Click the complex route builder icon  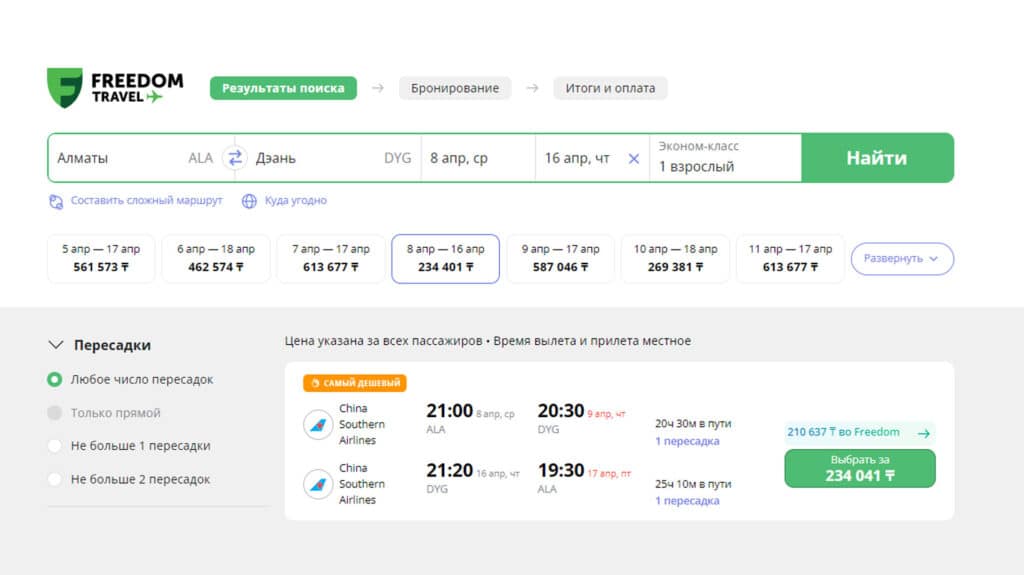(56, 201)
